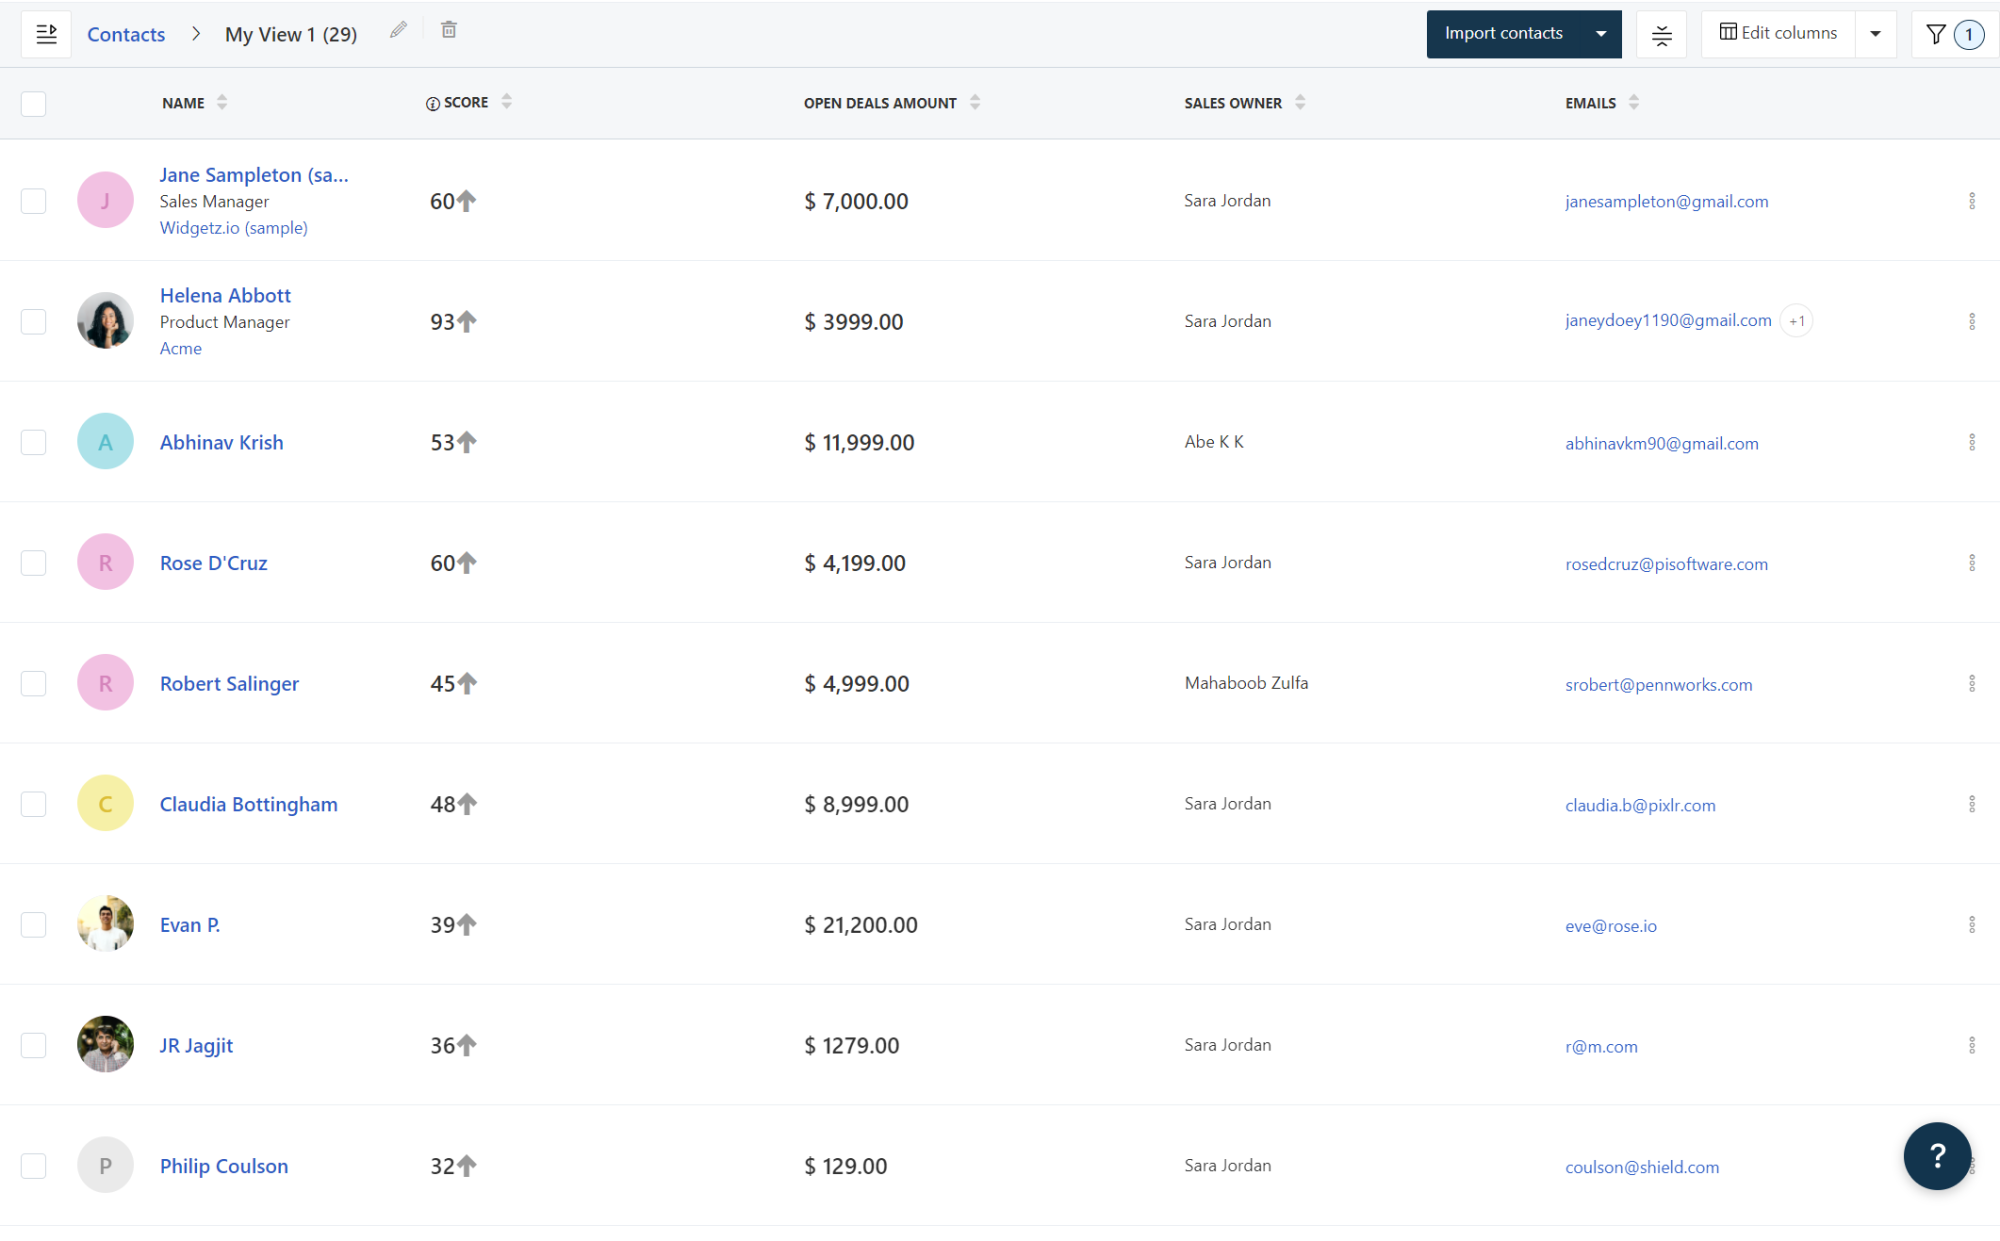Open the filter funnel icon

(1936, 35)
